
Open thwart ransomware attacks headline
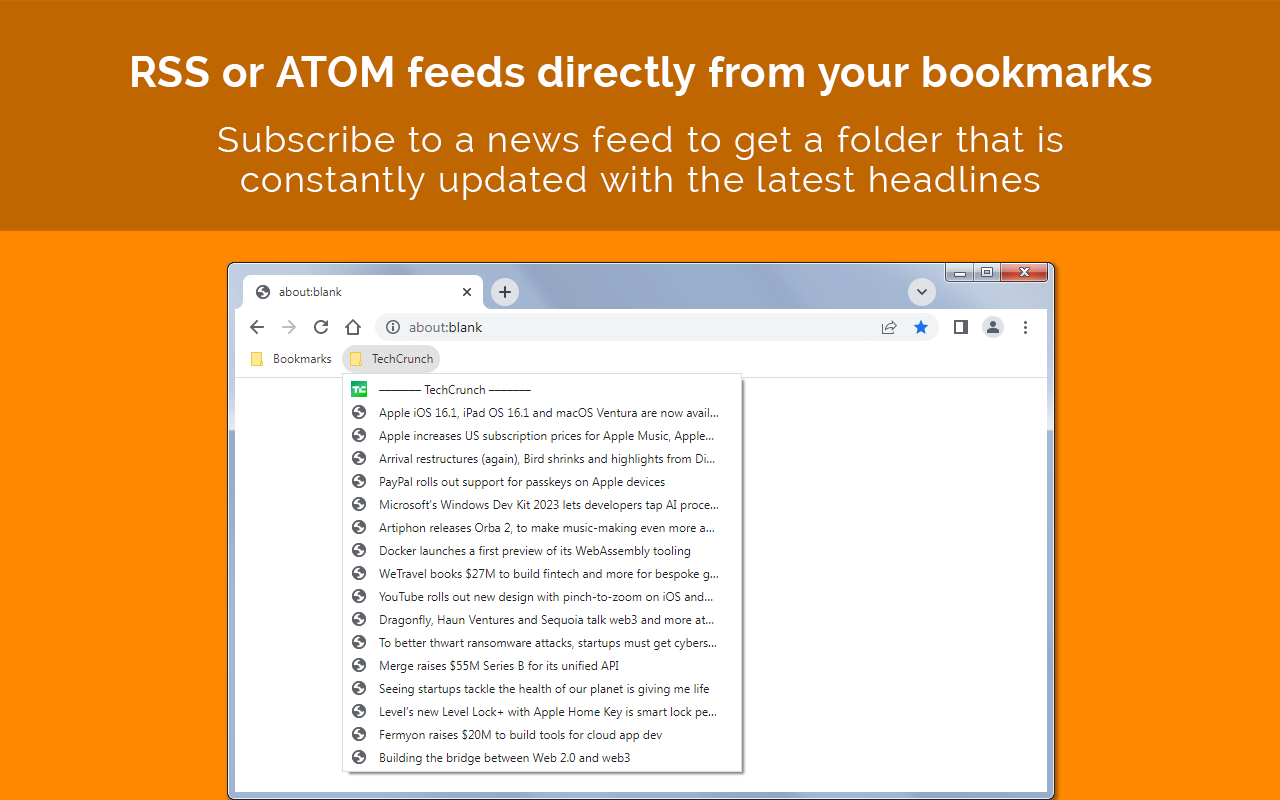click(542, 643)
